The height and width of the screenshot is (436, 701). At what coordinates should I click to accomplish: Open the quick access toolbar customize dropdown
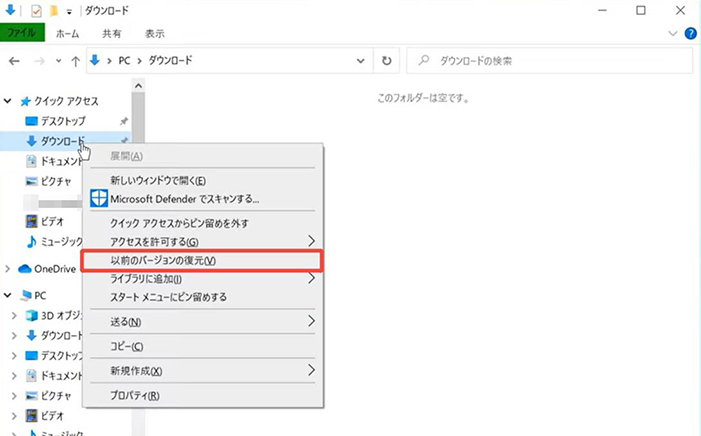coord(69,12)
